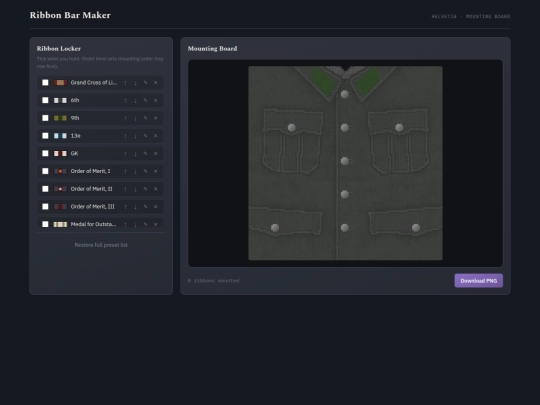Remove the Medal for Outsta... ribbon
540x405 pixels.
156,224
